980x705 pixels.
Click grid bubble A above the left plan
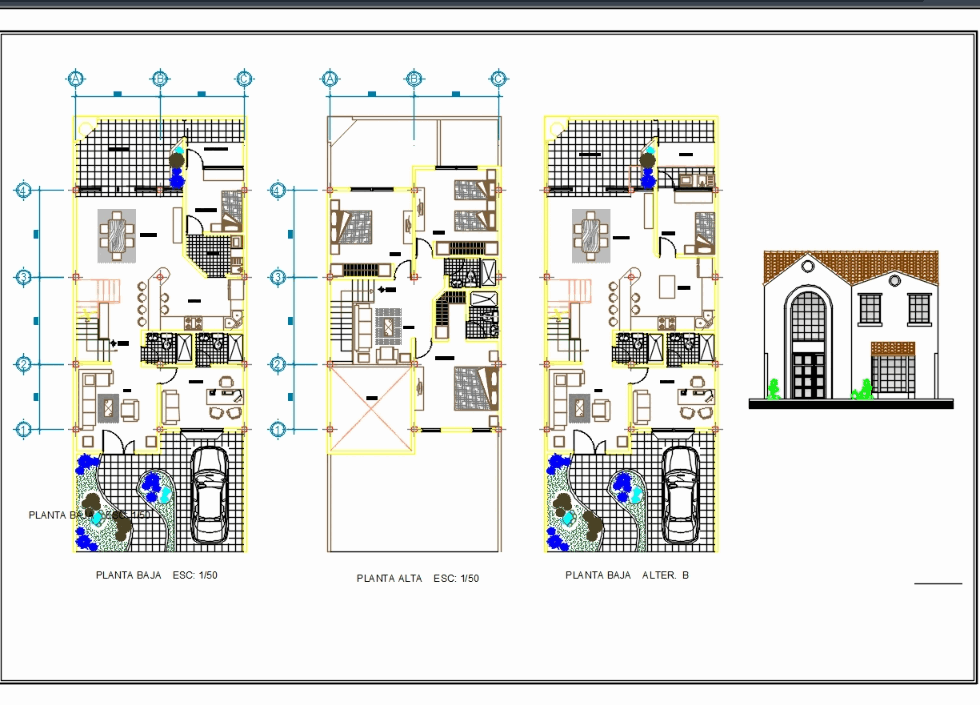click(x=74, y=76)
